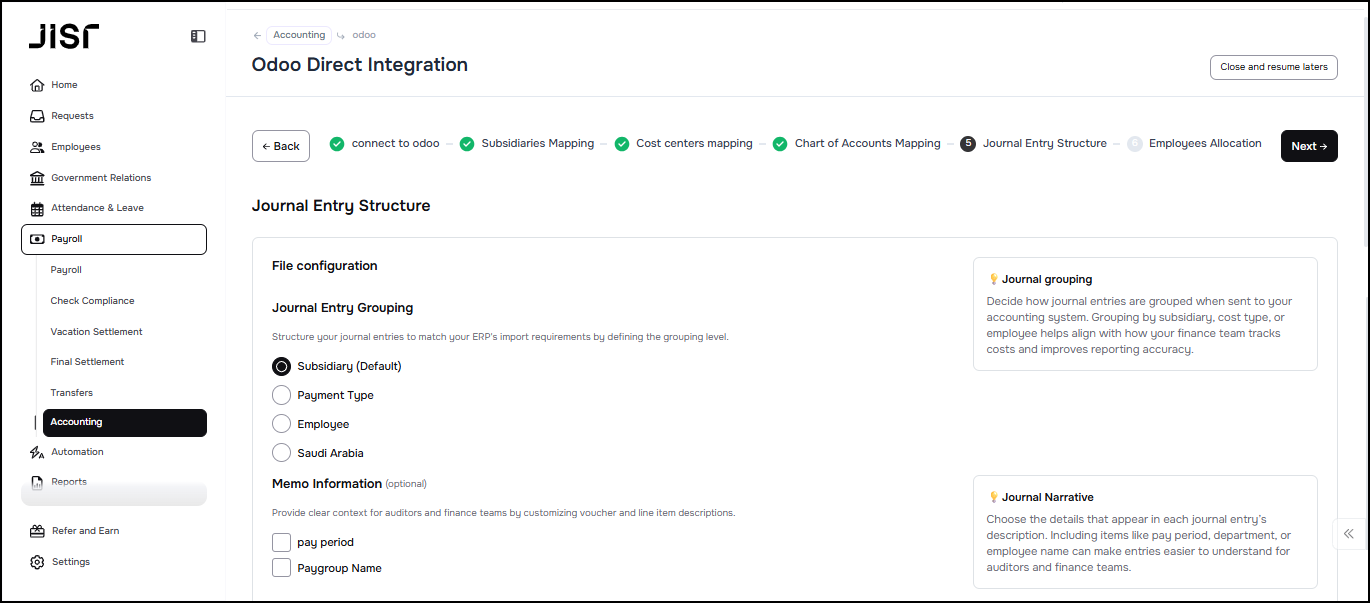The image size is (1370, 603).
Task: Check the Paygroup Name checkbox
Action: coord(281,568)
